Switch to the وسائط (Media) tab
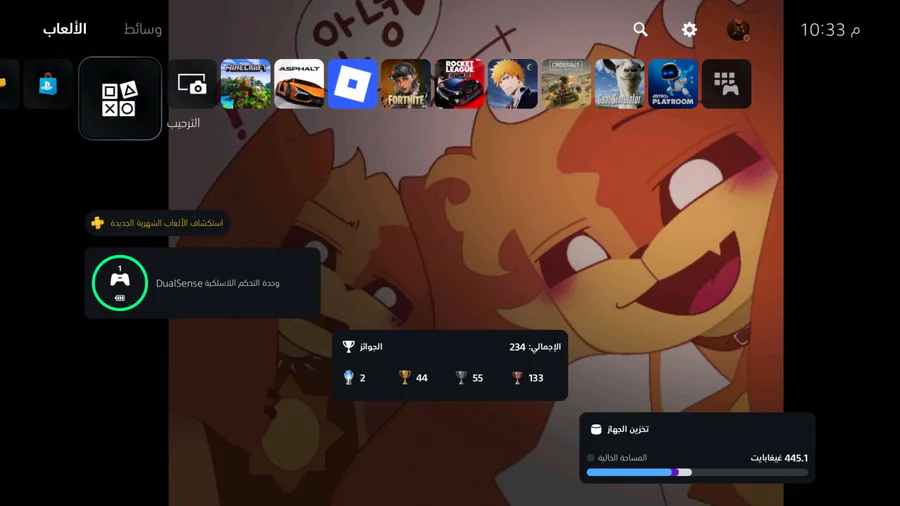Image resolution: width=900 pixels, height=506 pixels. pyautogui.click(x=143, y=29)
